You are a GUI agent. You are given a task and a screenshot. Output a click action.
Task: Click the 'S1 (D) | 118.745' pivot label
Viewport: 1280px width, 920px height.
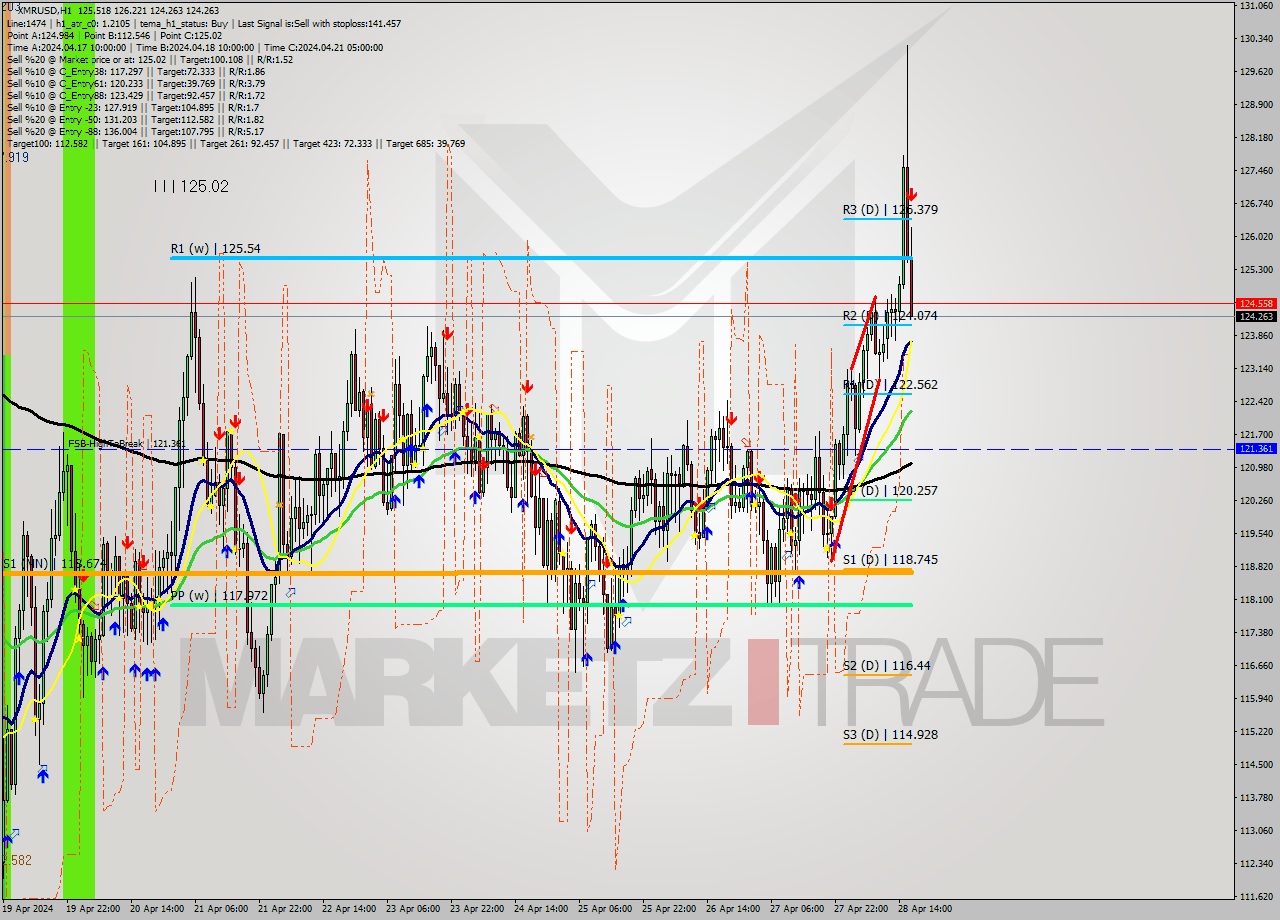(890, 559)
